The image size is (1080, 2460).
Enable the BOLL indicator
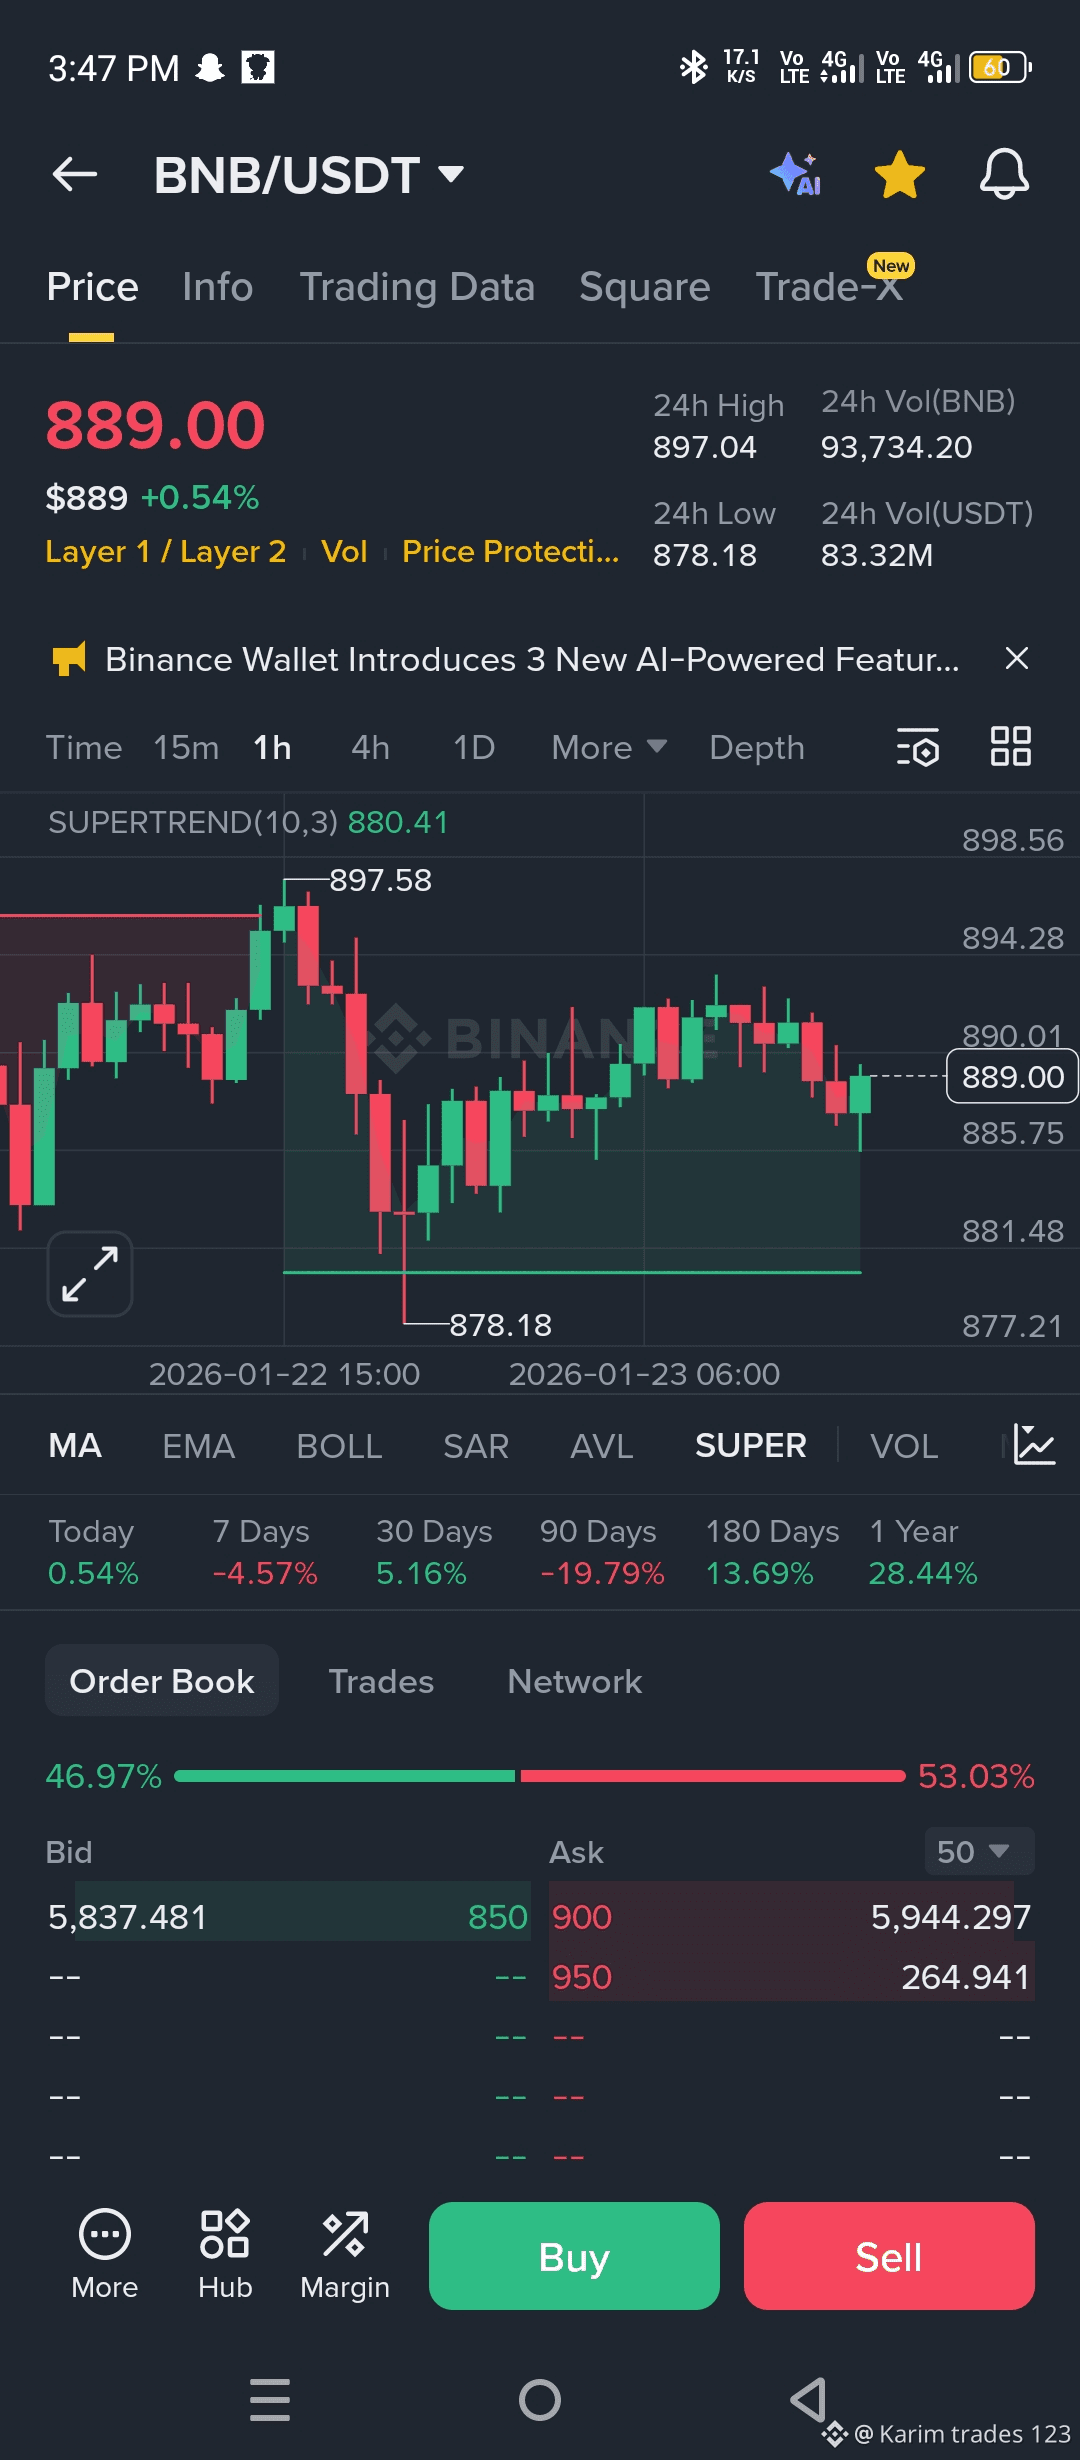(339, 1445)
